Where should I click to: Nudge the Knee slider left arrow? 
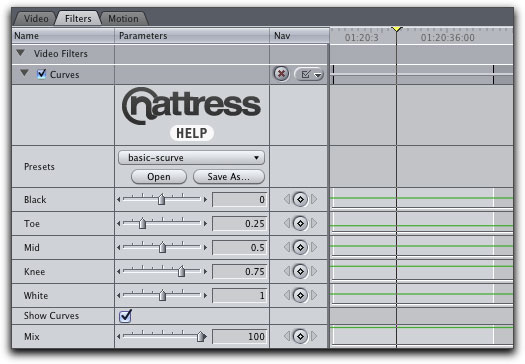pos(119,271)
